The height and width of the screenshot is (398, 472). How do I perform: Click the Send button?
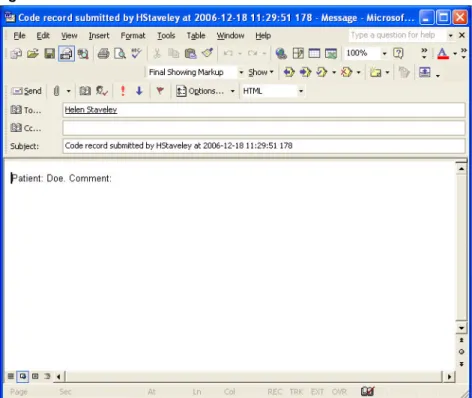26,91
